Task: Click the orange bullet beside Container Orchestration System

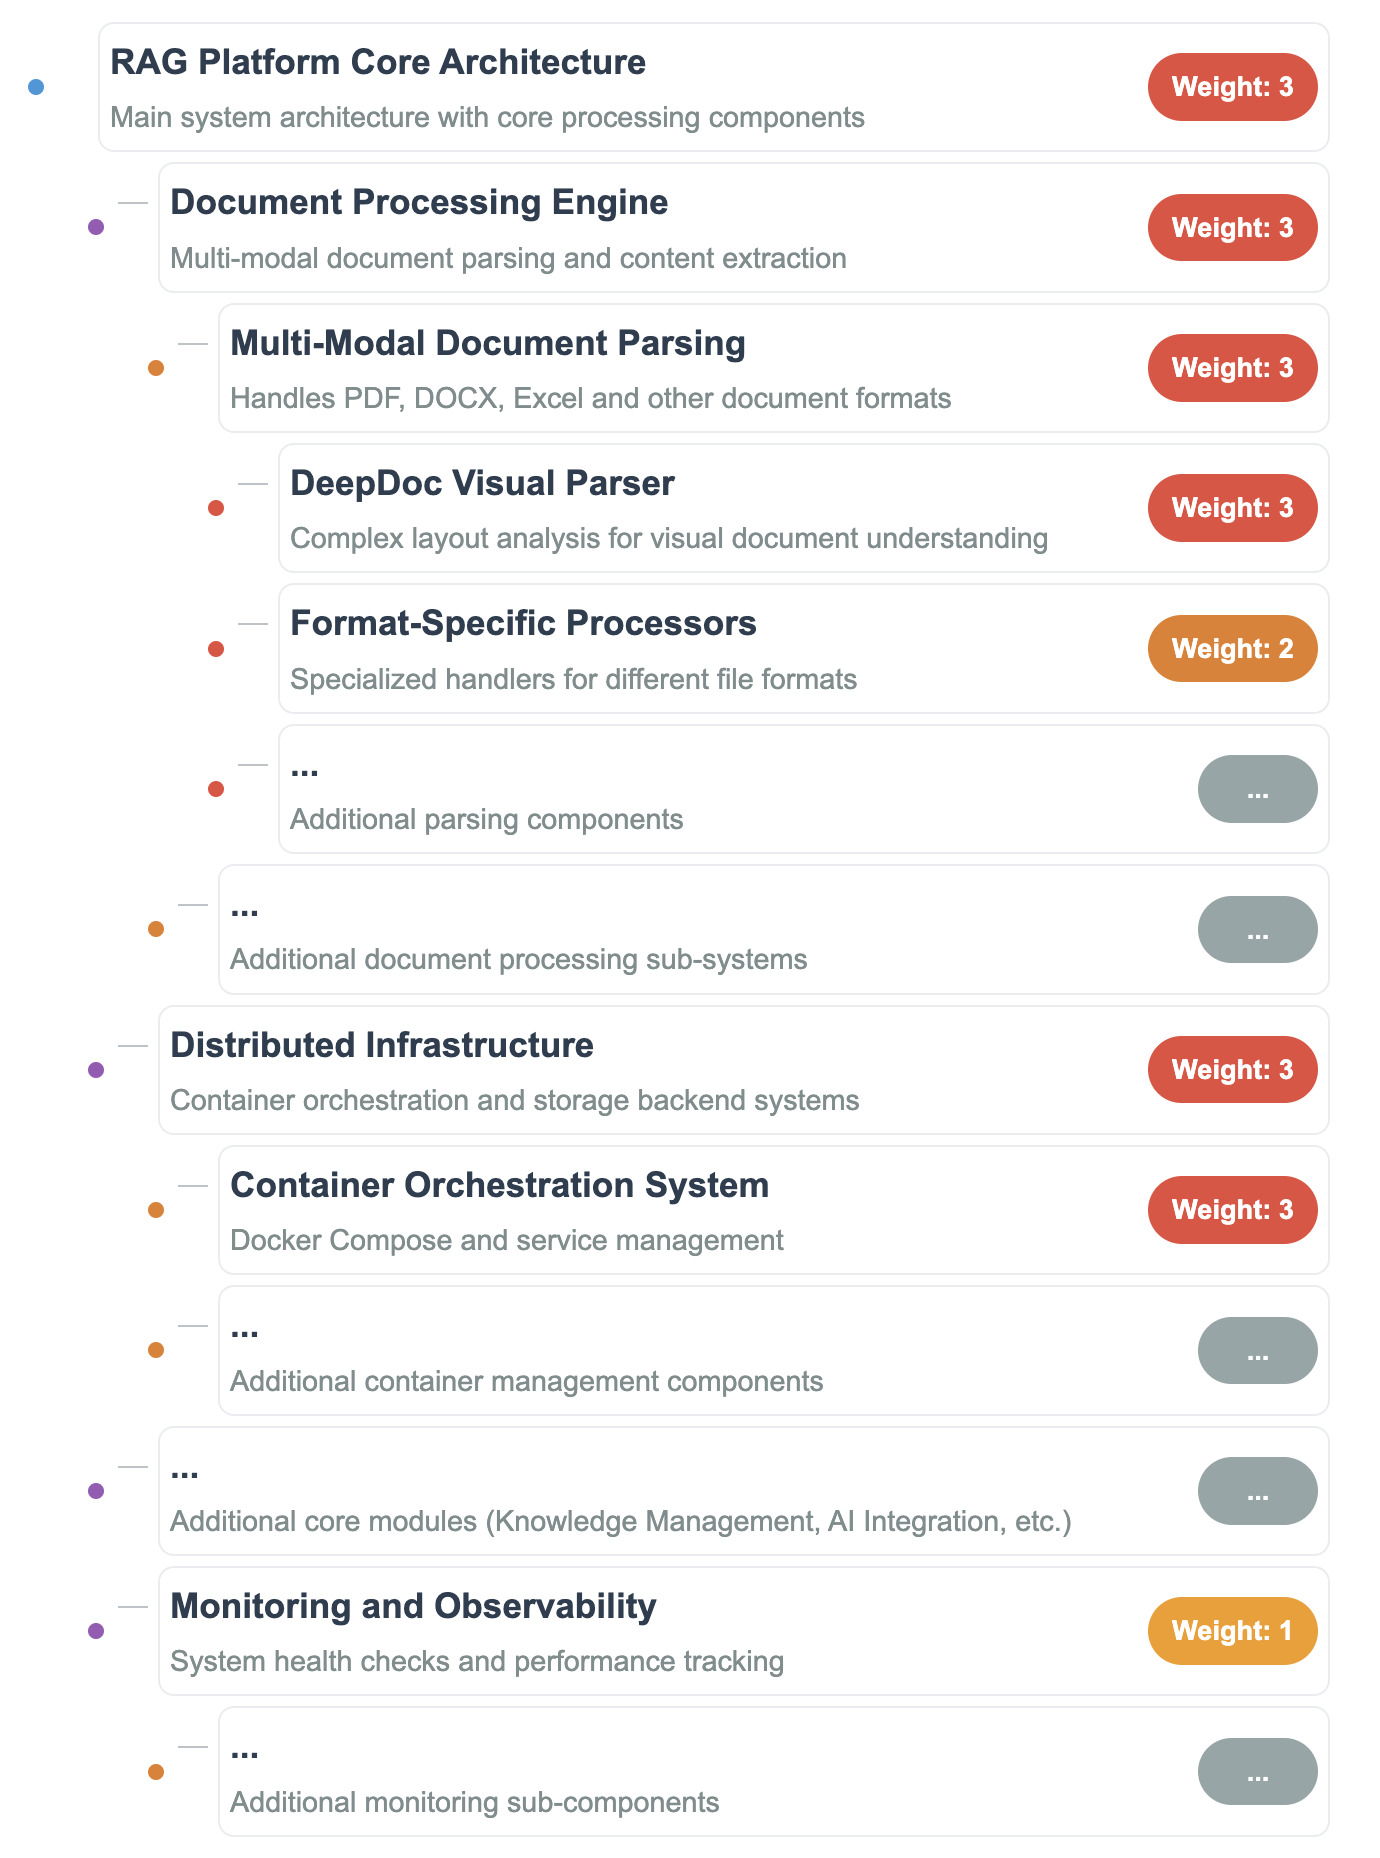Action: tap(156, 1210)
